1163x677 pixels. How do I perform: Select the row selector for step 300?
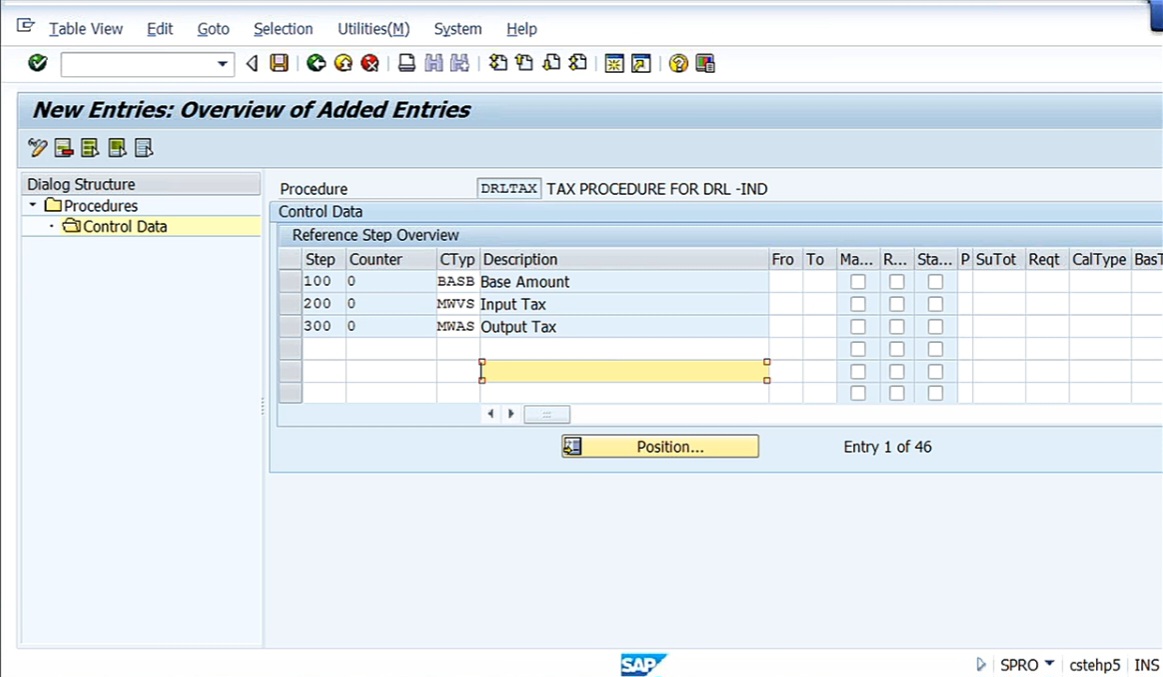[290, 326]
